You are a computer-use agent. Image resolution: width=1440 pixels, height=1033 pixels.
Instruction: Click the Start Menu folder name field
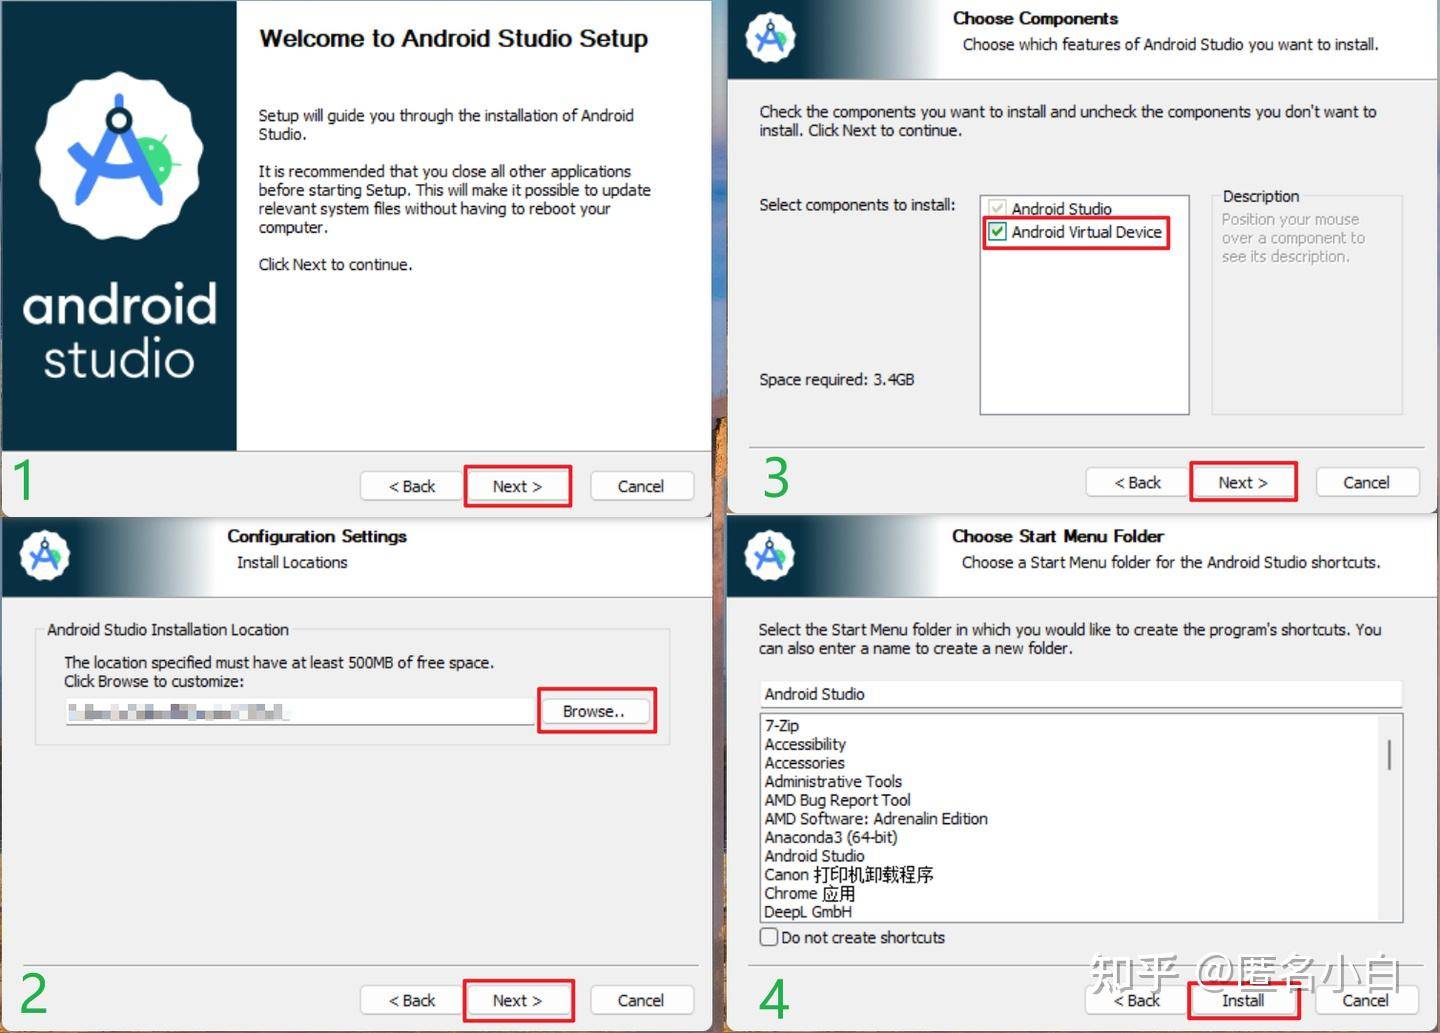pos(1081,694)
